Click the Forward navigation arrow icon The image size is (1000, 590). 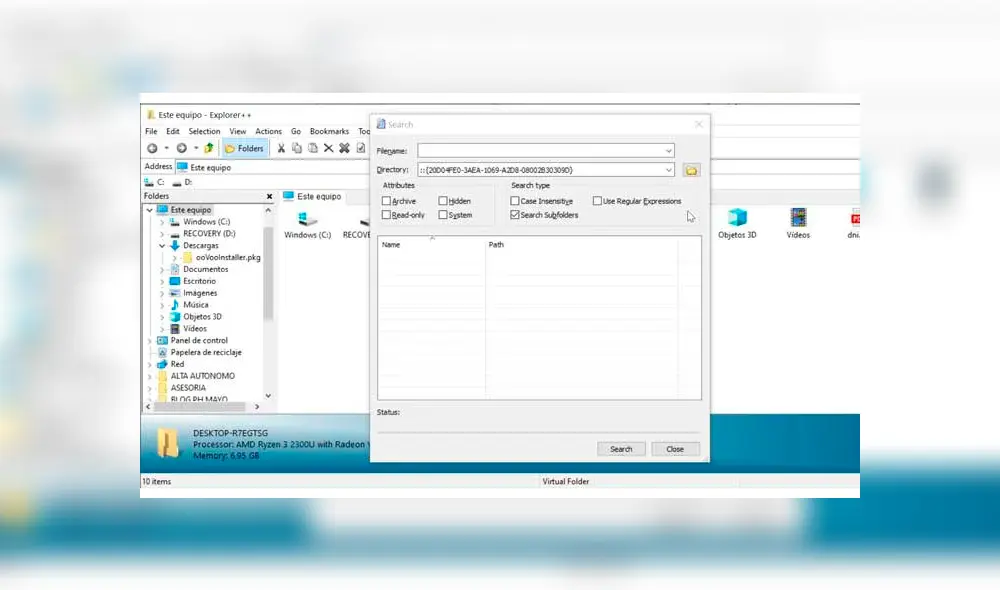click(x=180, y=148)
